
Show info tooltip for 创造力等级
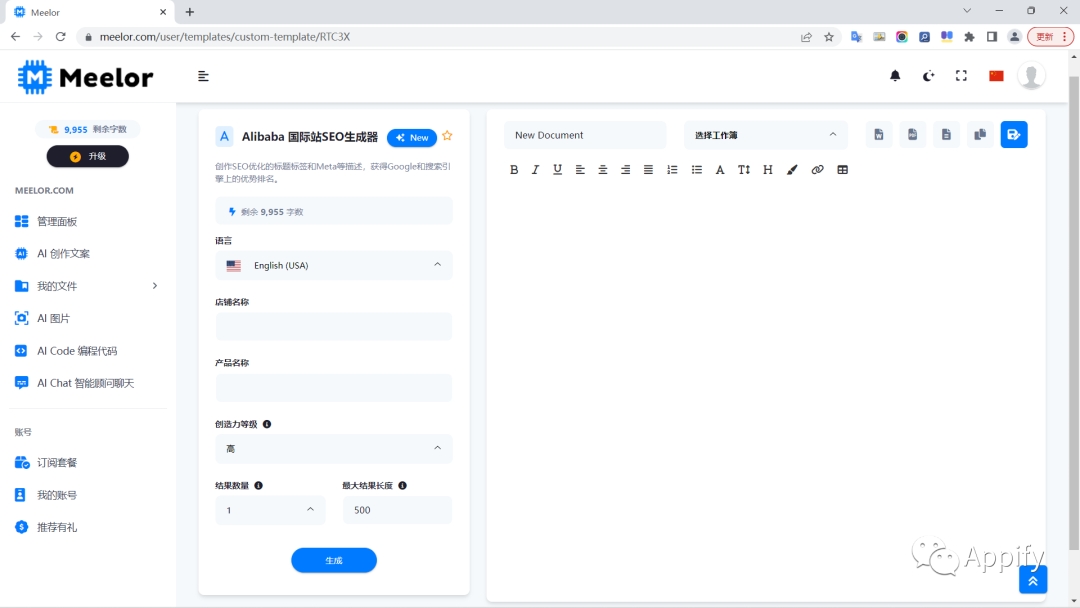click(267, 424)
